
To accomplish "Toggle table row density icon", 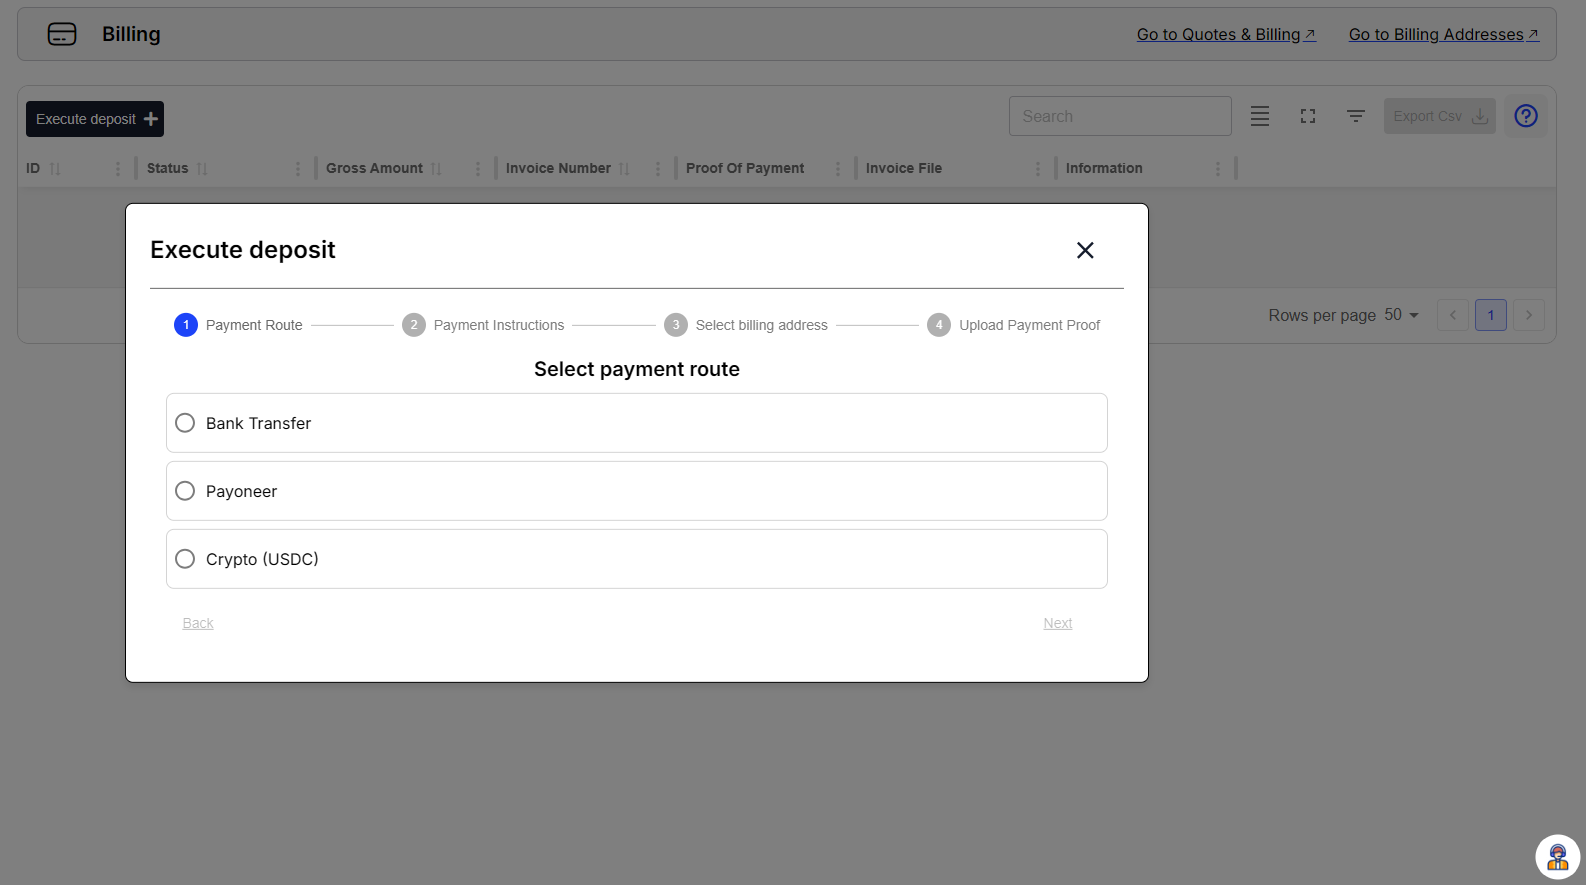I will tap(1260, 116).
